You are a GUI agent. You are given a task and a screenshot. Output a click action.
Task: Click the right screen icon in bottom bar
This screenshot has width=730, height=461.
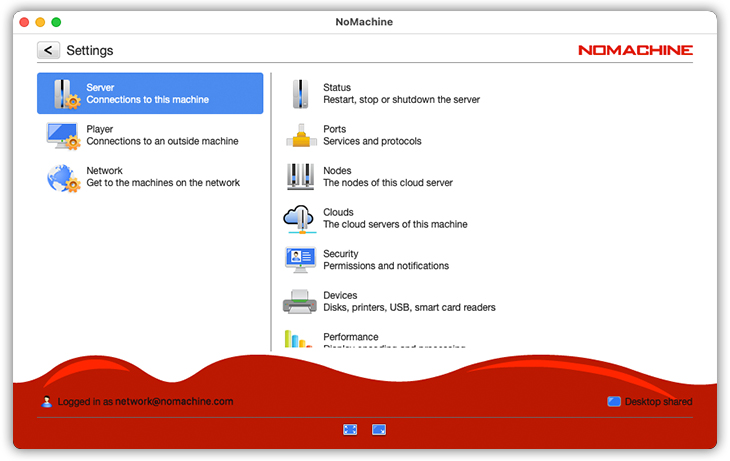379,430
